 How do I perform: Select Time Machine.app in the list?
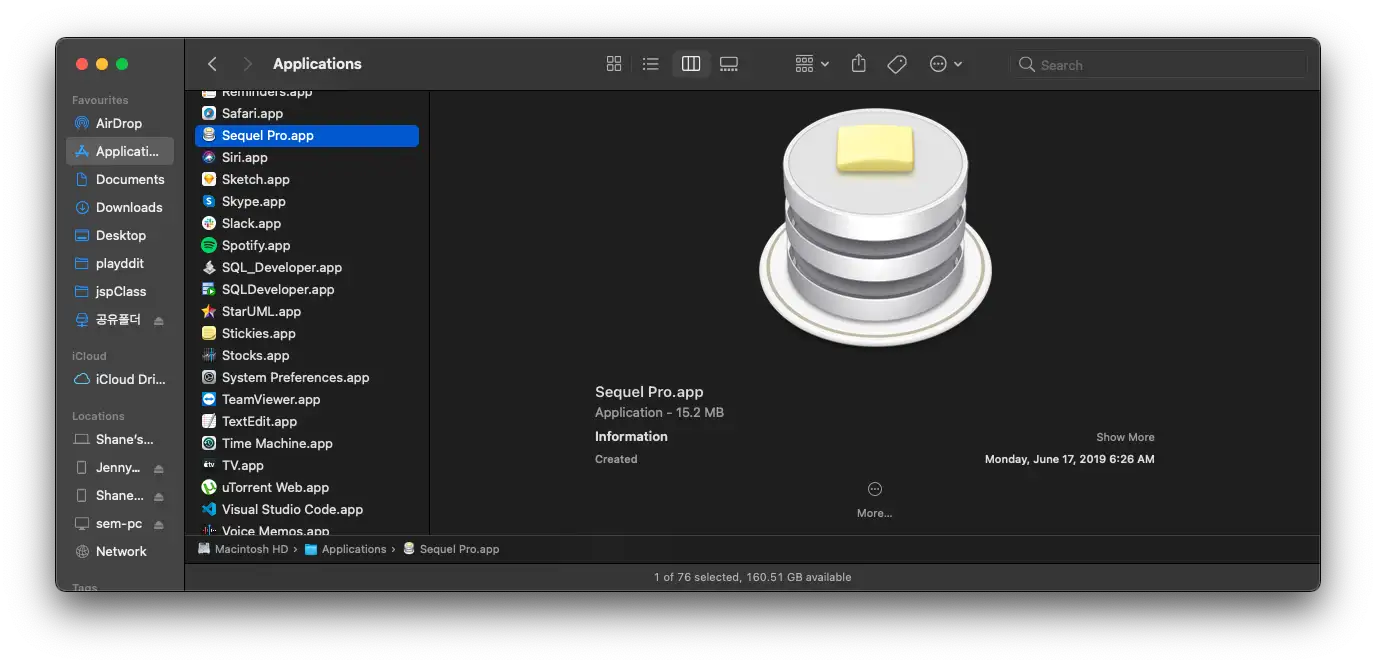[307, 443]
